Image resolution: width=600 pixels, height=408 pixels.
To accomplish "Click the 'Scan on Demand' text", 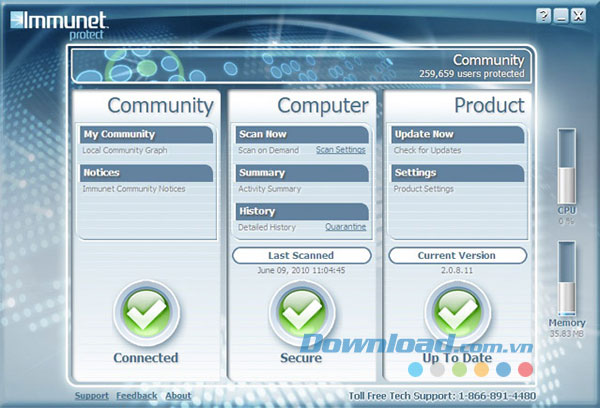I will pos(268,150).
